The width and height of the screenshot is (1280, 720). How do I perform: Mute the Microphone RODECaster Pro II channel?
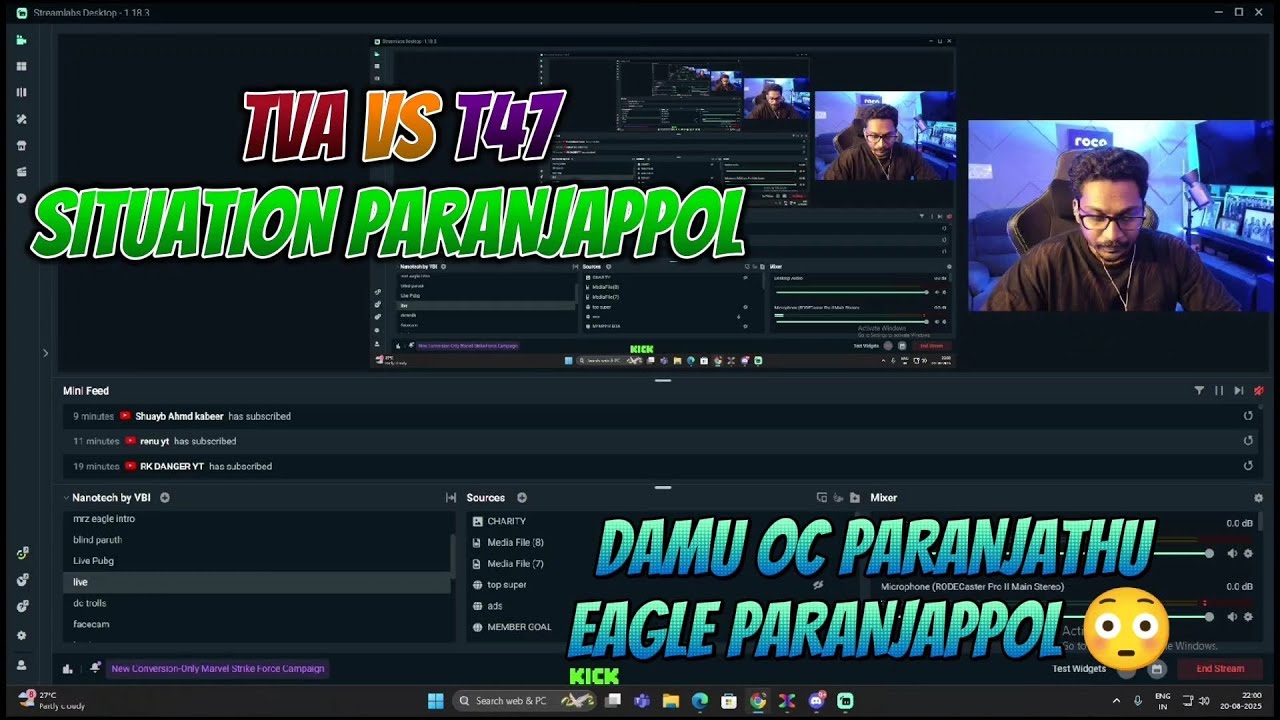point(1232,617)
